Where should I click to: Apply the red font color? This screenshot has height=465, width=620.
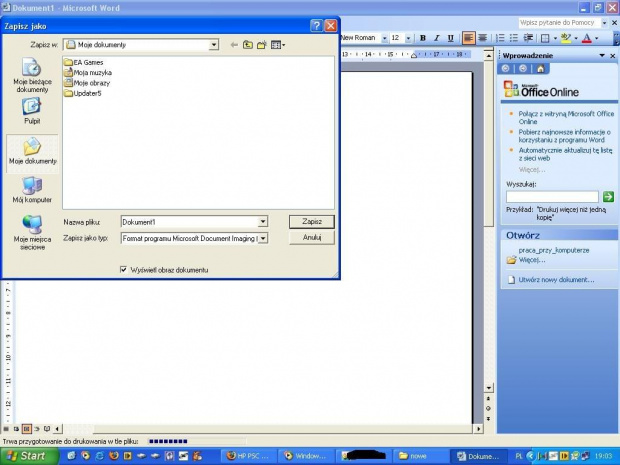587,38
